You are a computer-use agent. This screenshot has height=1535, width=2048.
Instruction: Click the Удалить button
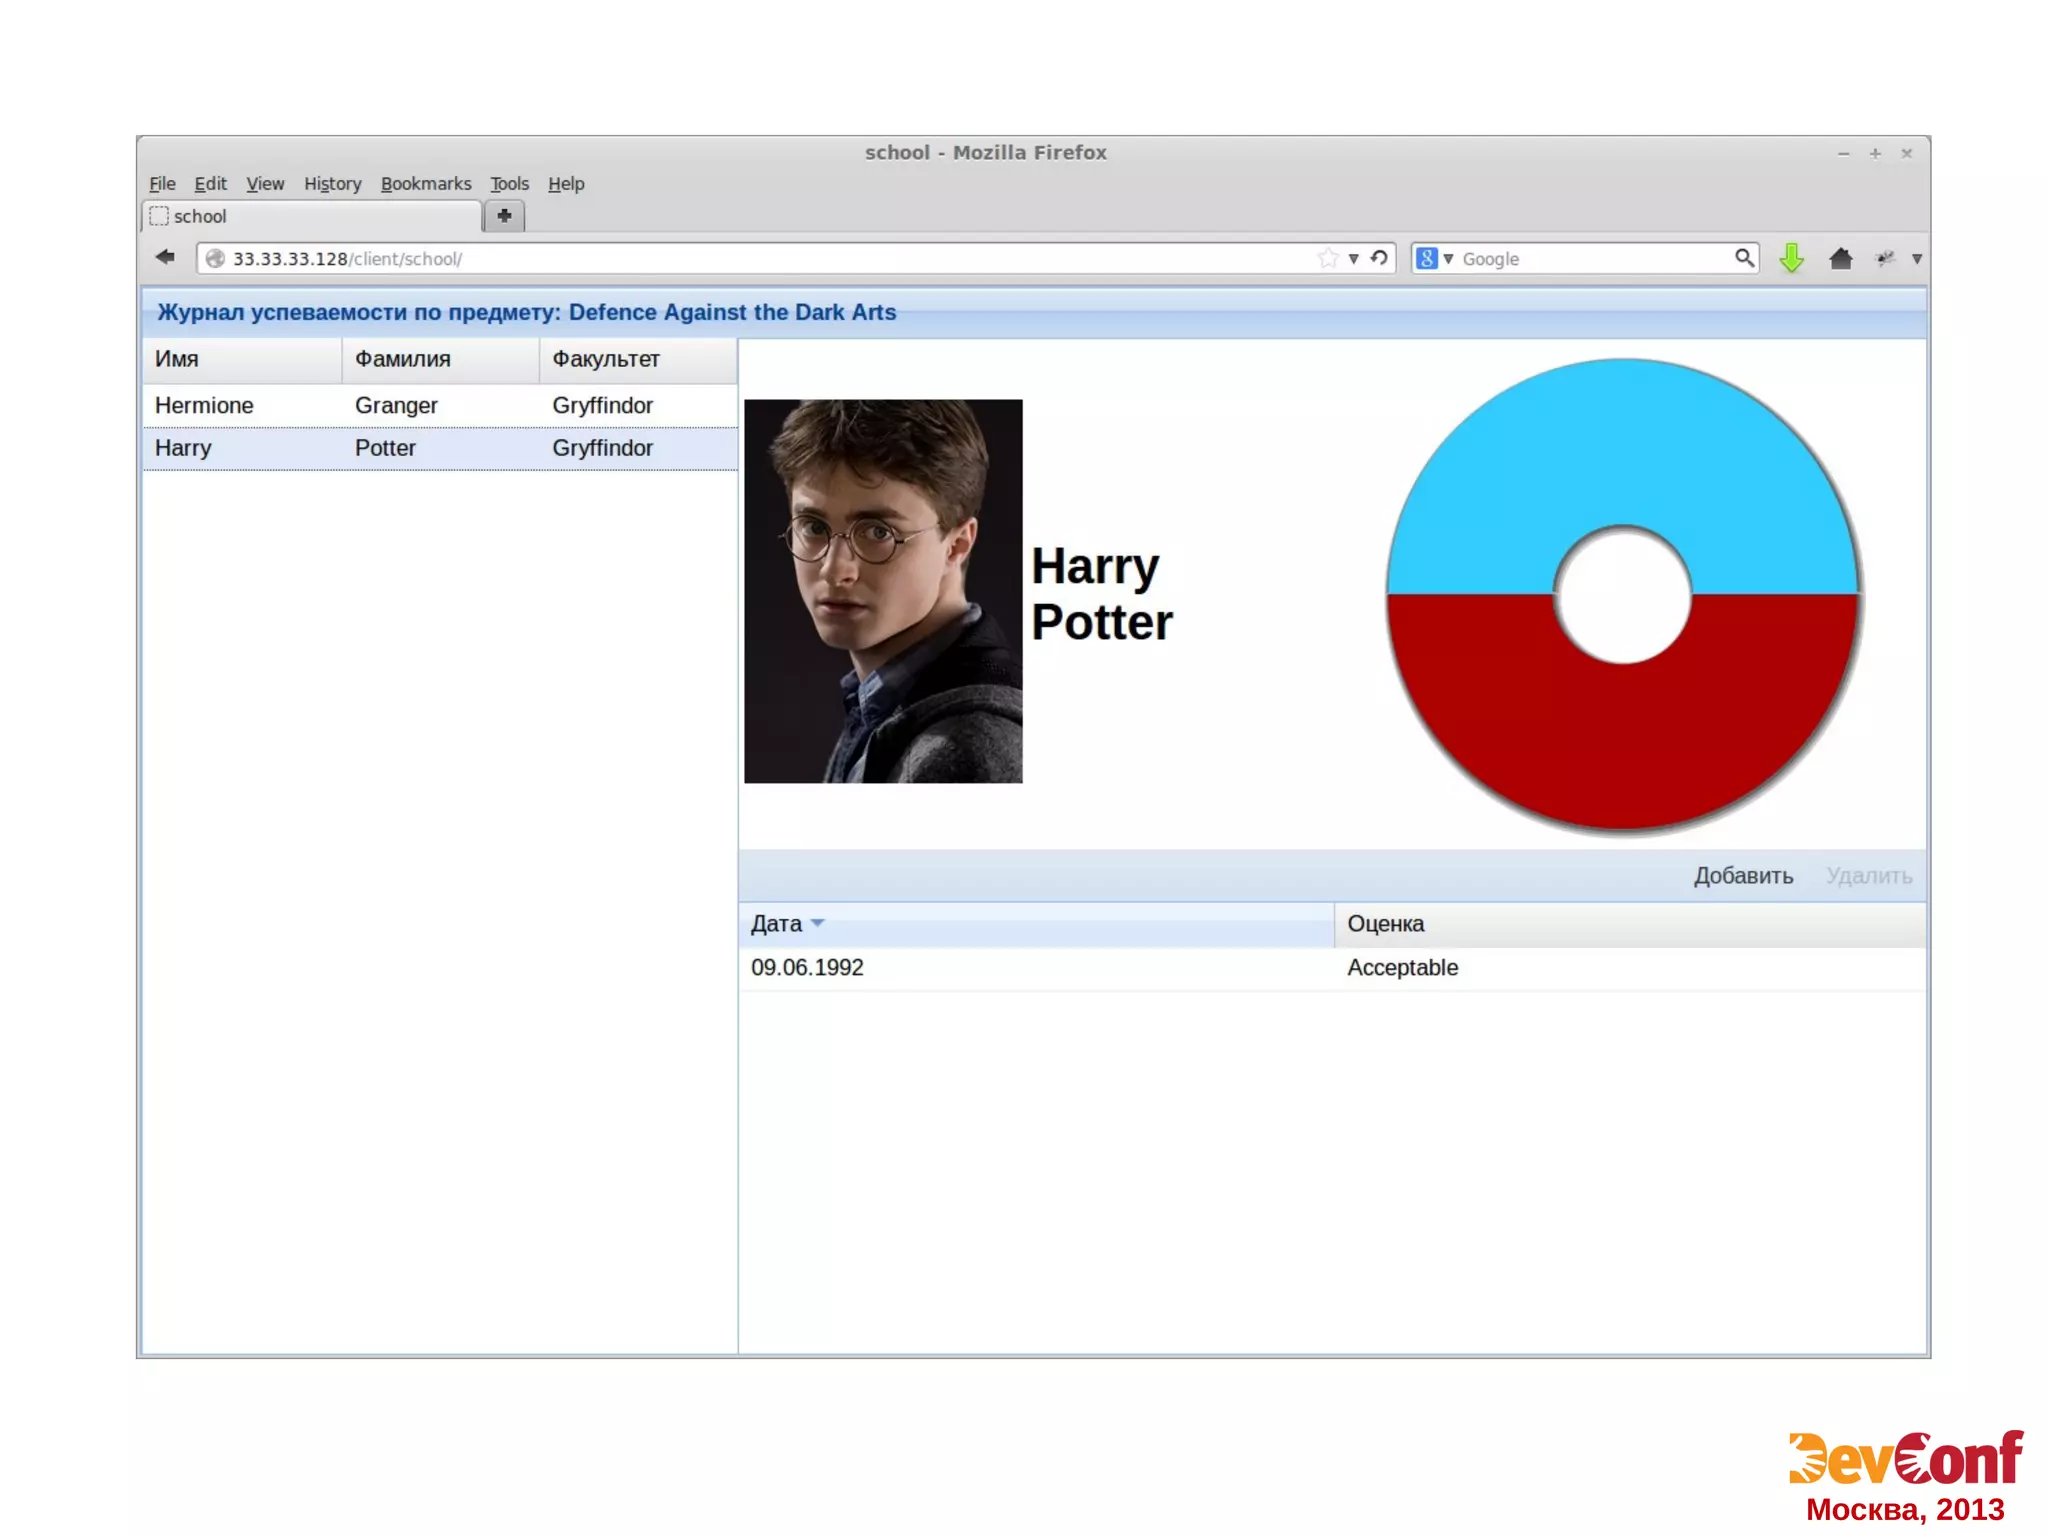click(x=1867, y=876)
